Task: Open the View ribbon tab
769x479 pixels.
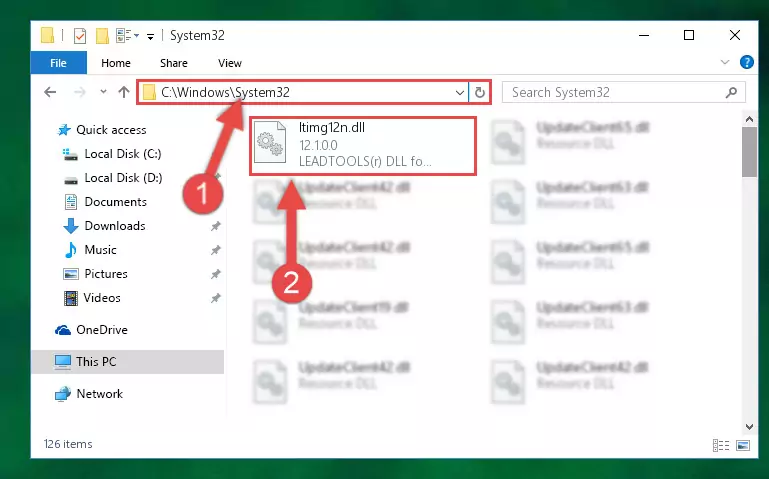Action: [x=230, y=63]
